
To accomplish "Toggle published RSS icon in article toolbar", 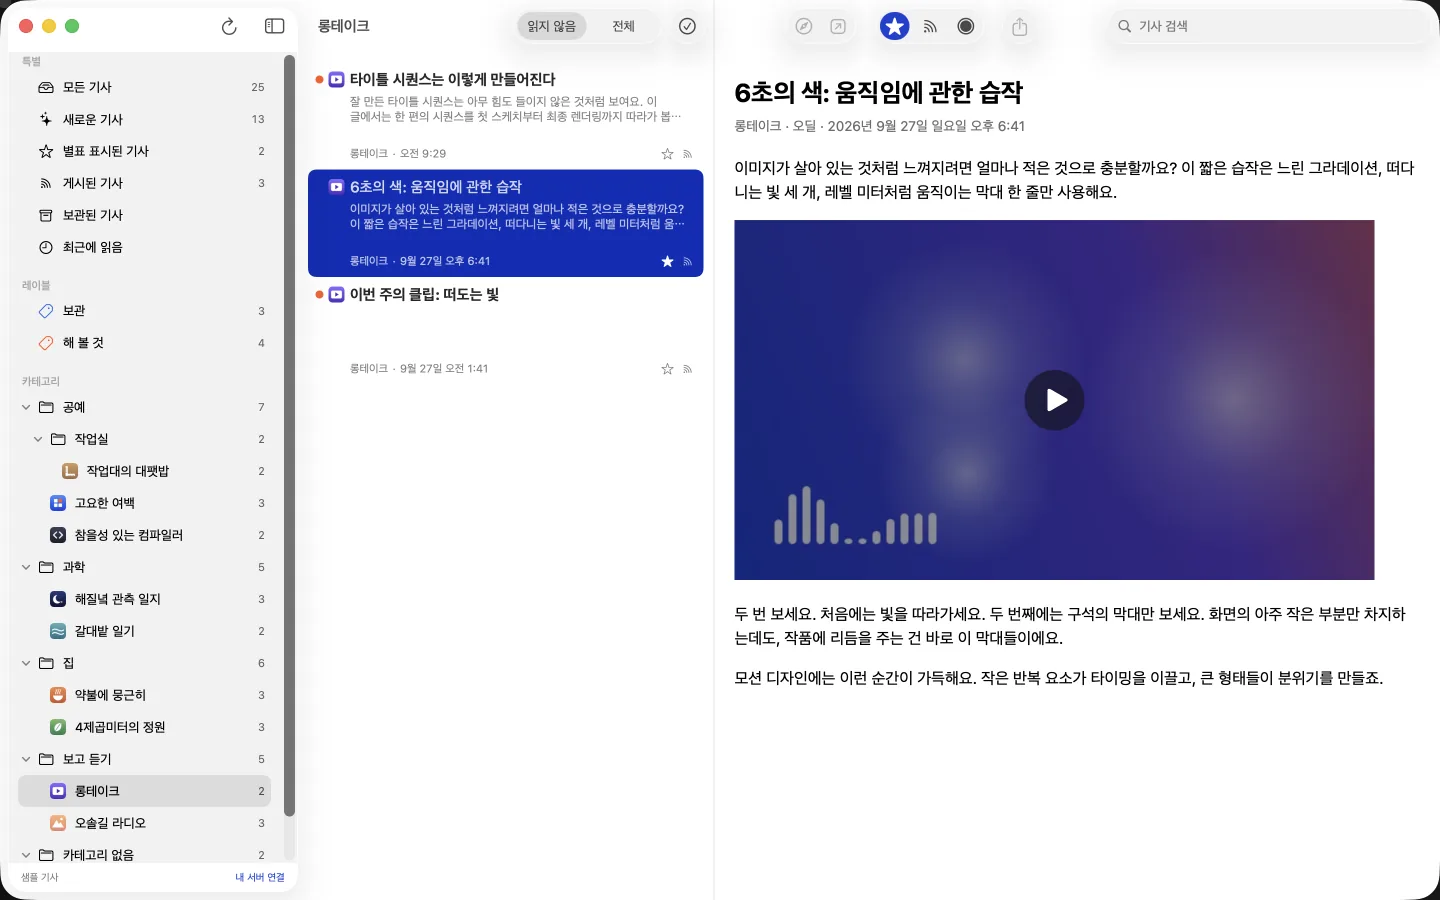I will click(930, 27).
